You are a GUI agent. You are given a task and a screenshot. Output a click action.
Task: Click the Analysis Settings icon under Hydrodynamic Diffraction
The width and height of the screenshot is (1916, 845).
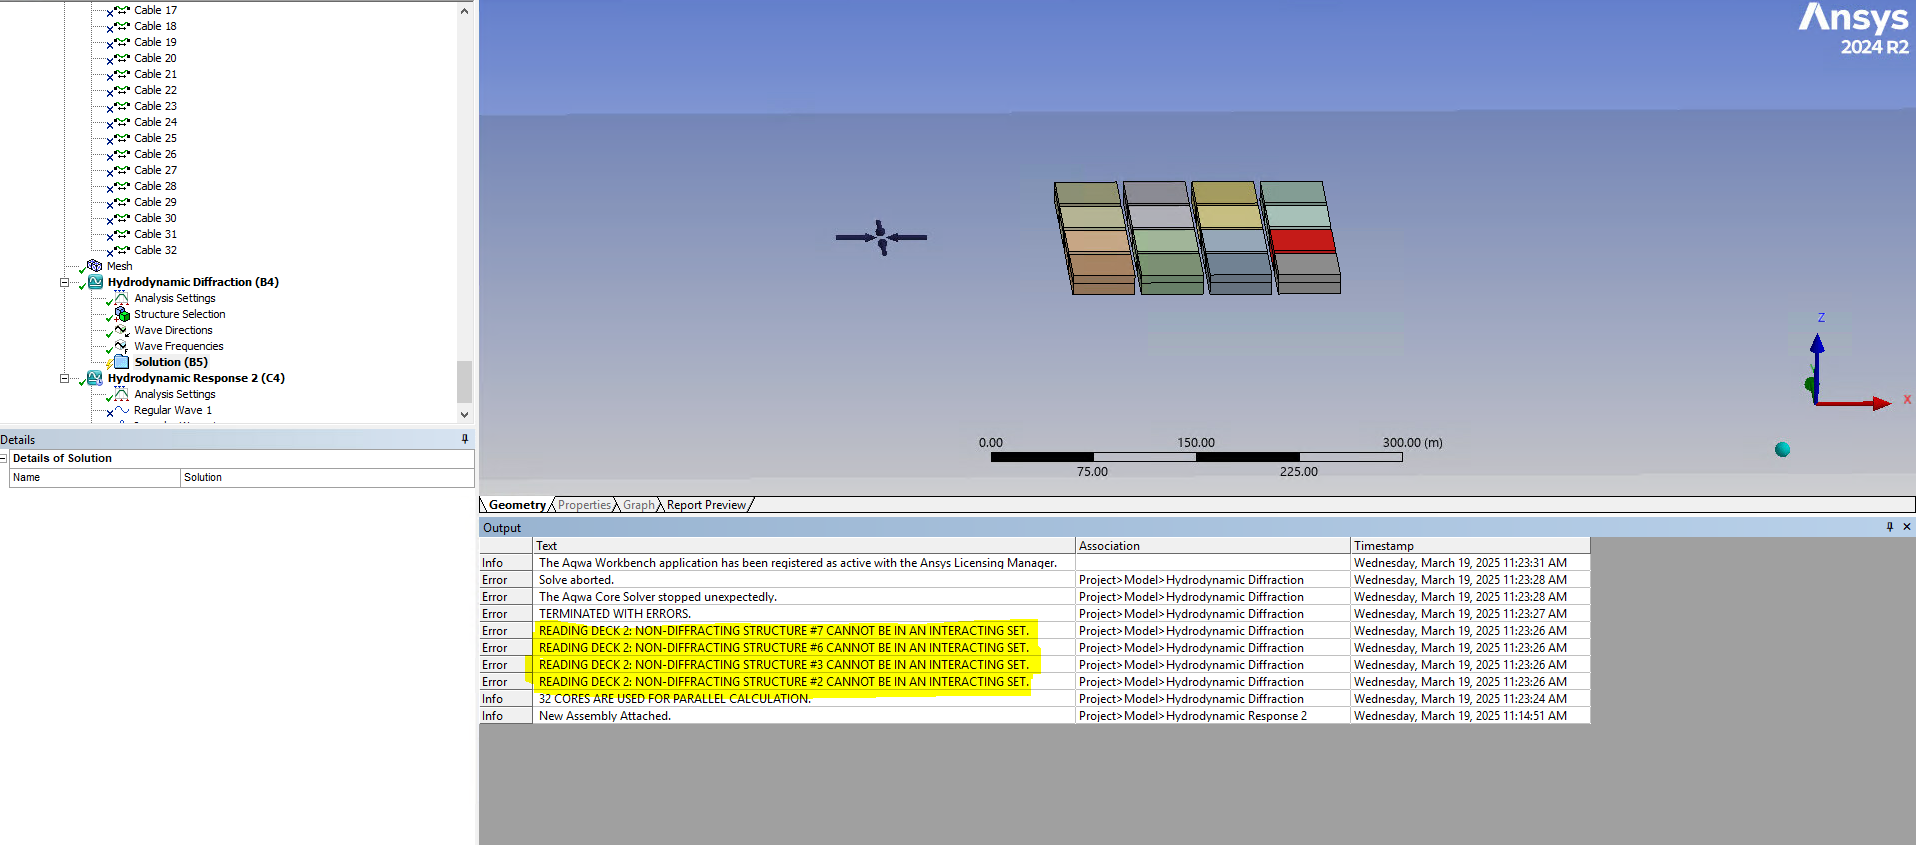click(121, 298)
